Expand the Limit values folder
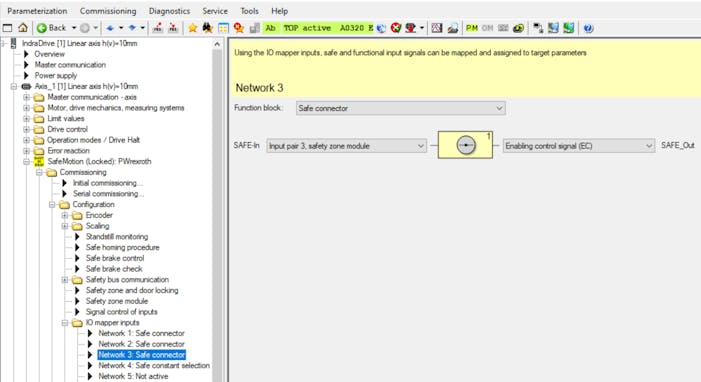Screen dimensions: 701x382 pyautogui.click(x=26, y=119)
